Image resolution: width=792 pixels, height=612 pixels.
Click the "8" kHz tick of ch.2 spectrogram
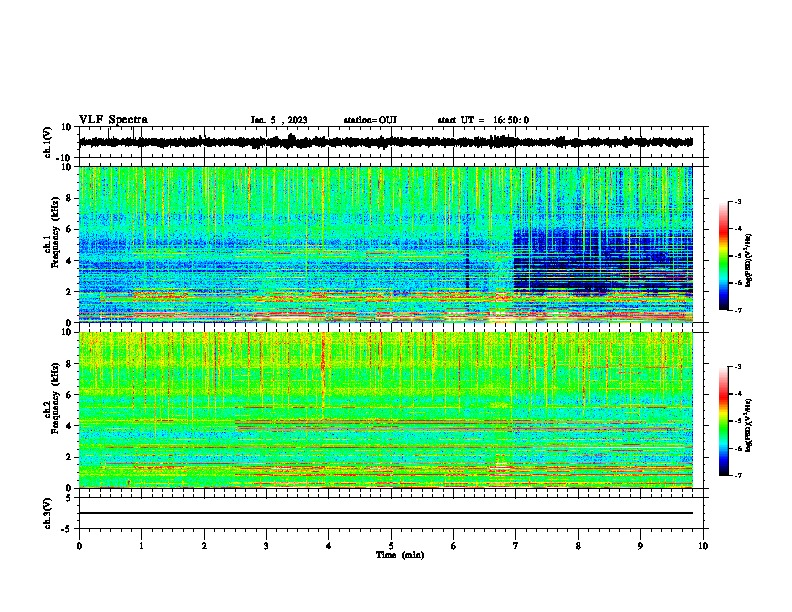[x=70, y=364]
